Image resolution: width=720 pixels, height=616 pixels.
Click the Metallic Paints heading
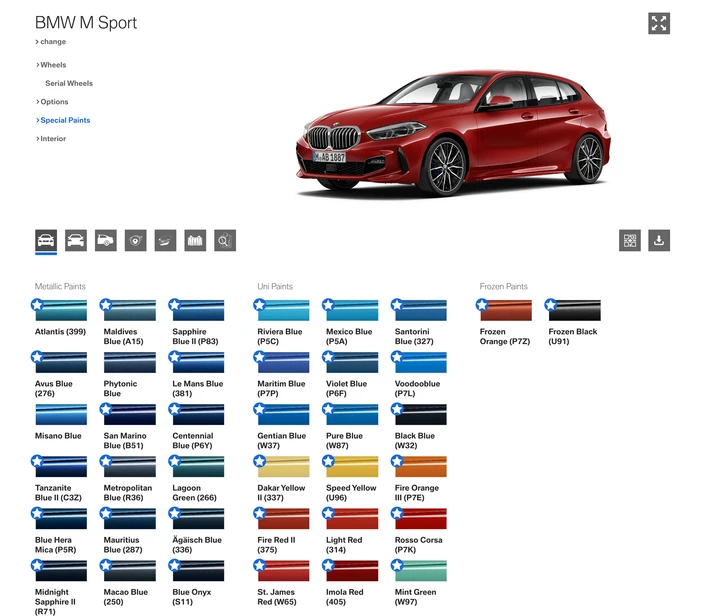click(60, 286)
